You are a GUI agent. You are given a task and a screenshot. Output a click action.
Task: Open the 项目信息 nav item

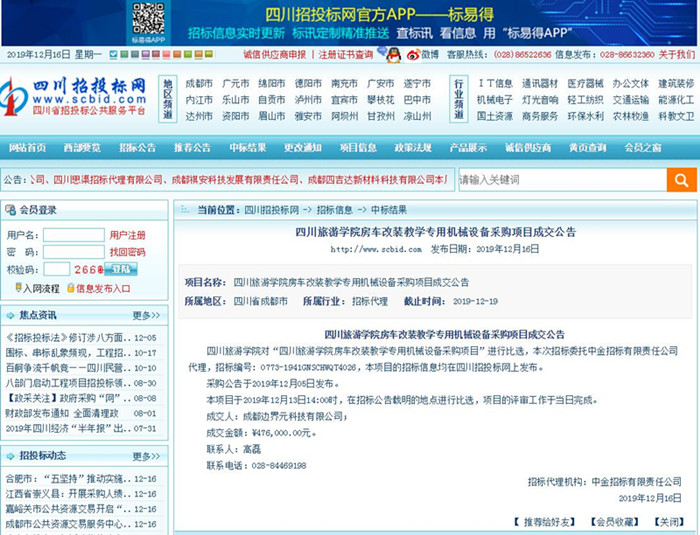pyautogui.click(x=358, y=148)
